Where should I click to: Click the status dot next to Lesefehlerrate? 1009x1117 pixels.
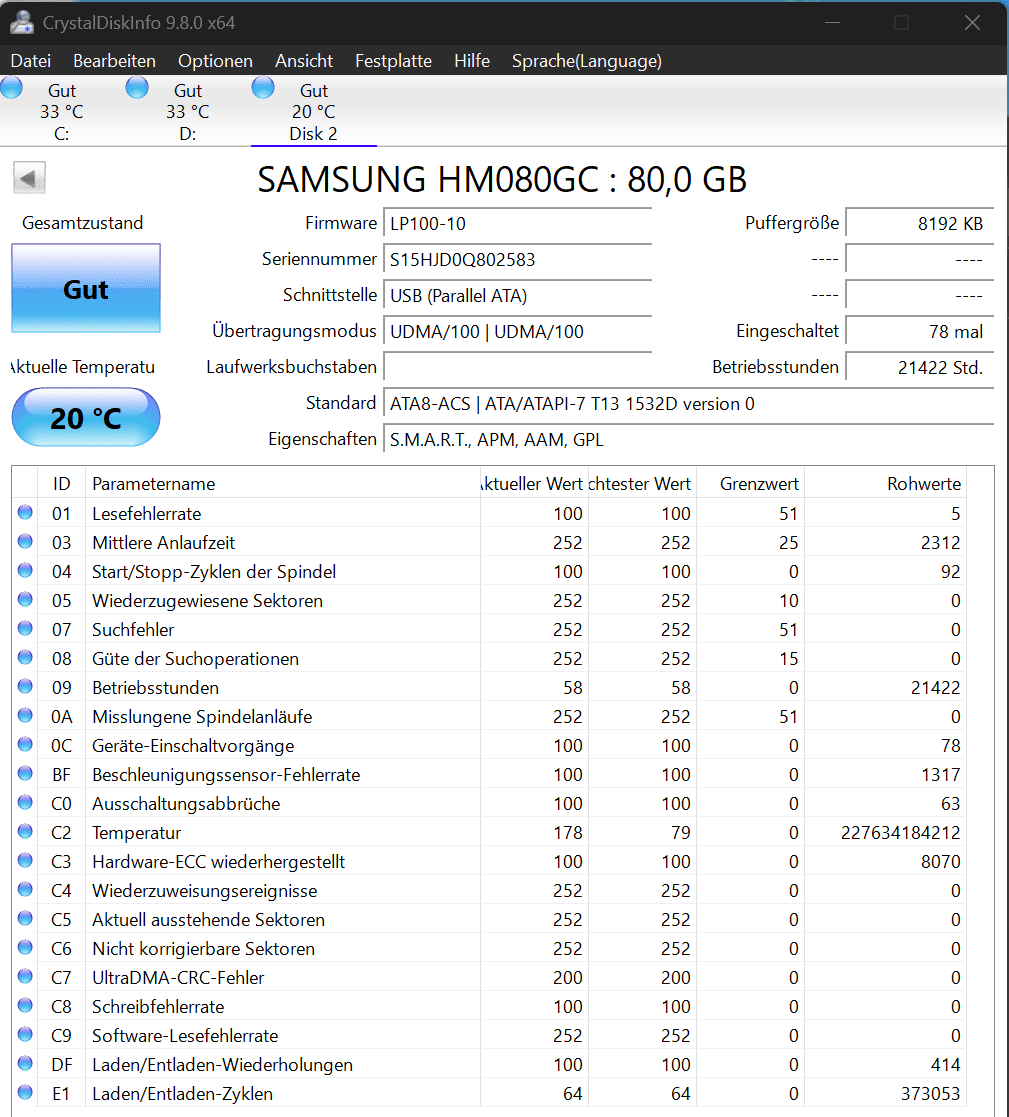pos(23,513)
